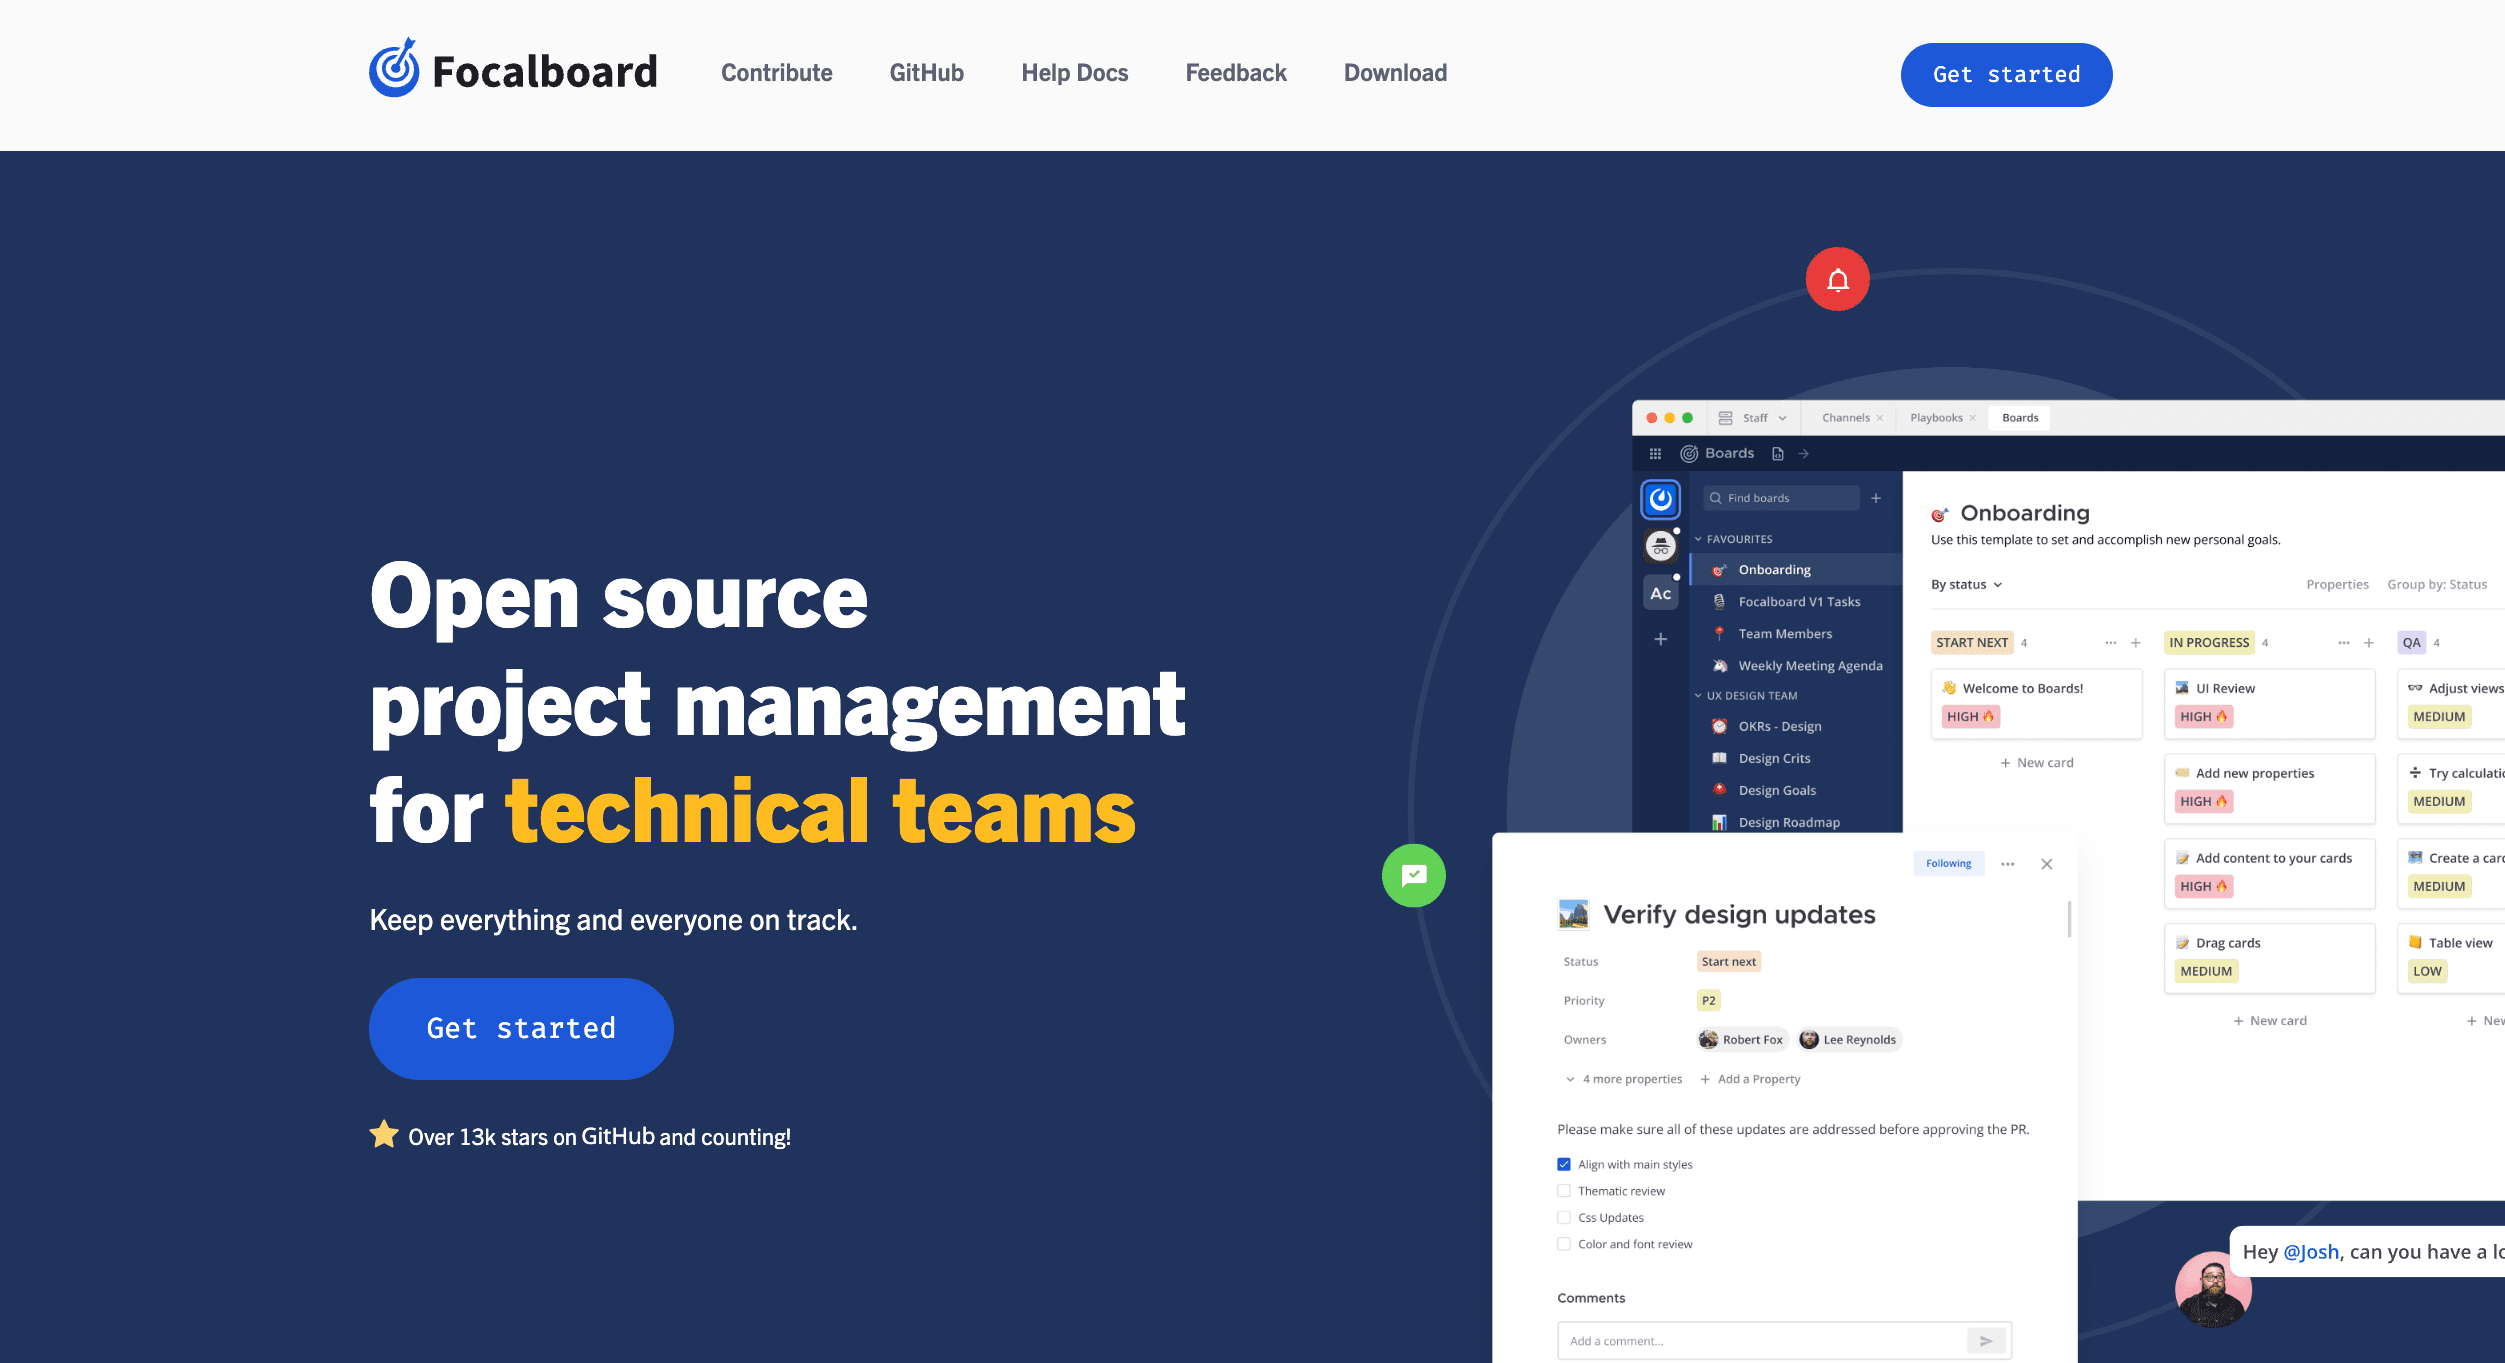This screenshot has height=1363, width=2505.
Task: Open the Contribute nav item
Action: (776, 73)
